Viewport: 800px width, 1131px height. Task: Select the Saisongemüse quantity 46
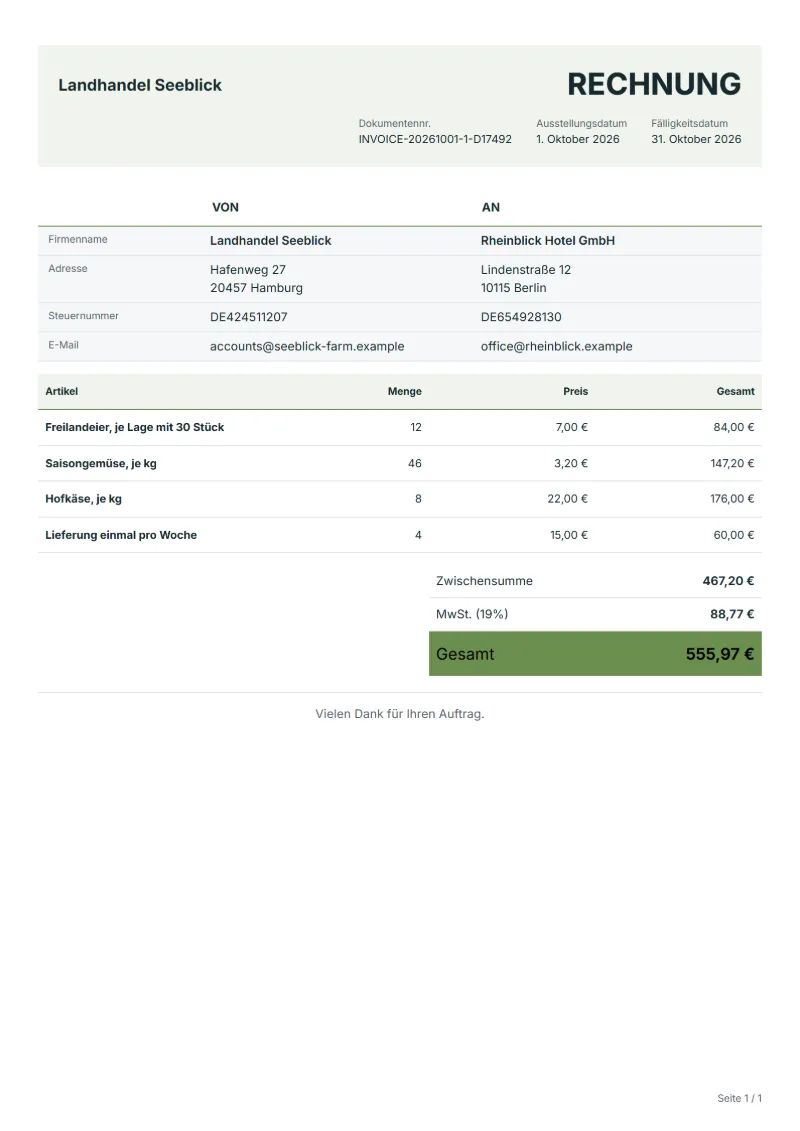(415, 463)
